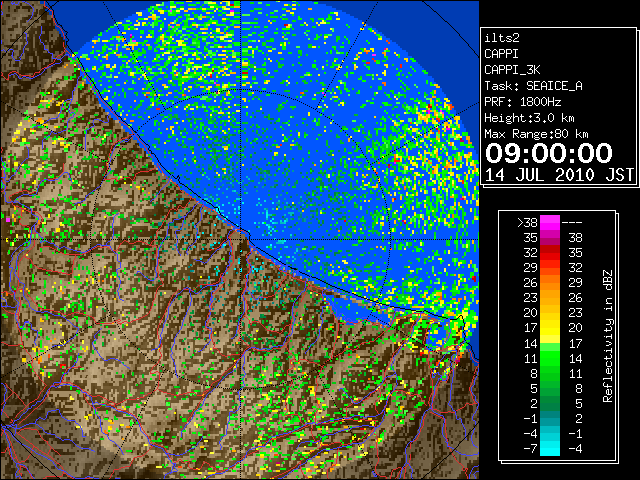Viewport: 640px width, 480px height.
Task: Click the radar center where range lines cross
Action: pos(241,239)
